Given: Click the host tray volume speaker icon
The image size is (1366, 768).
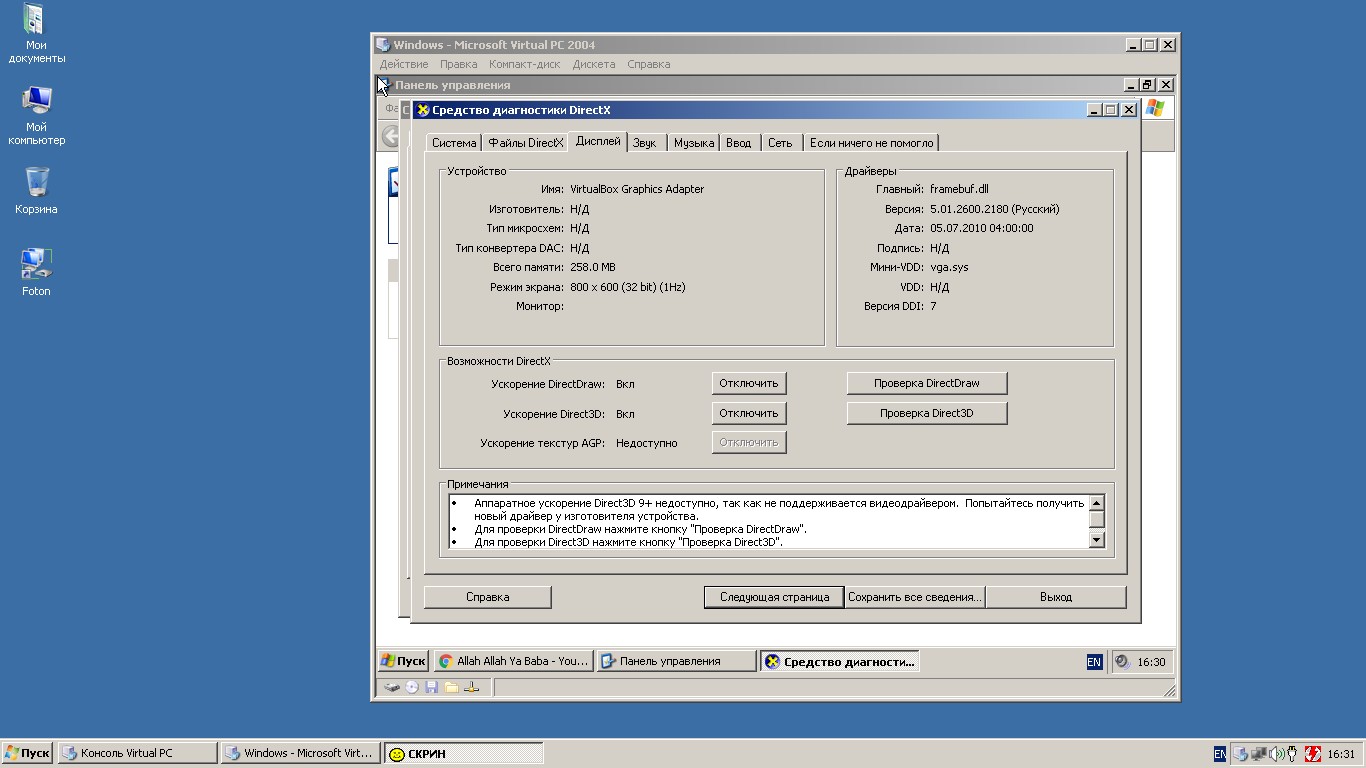Looking at the screenshot, I should tap(1277, 754).
